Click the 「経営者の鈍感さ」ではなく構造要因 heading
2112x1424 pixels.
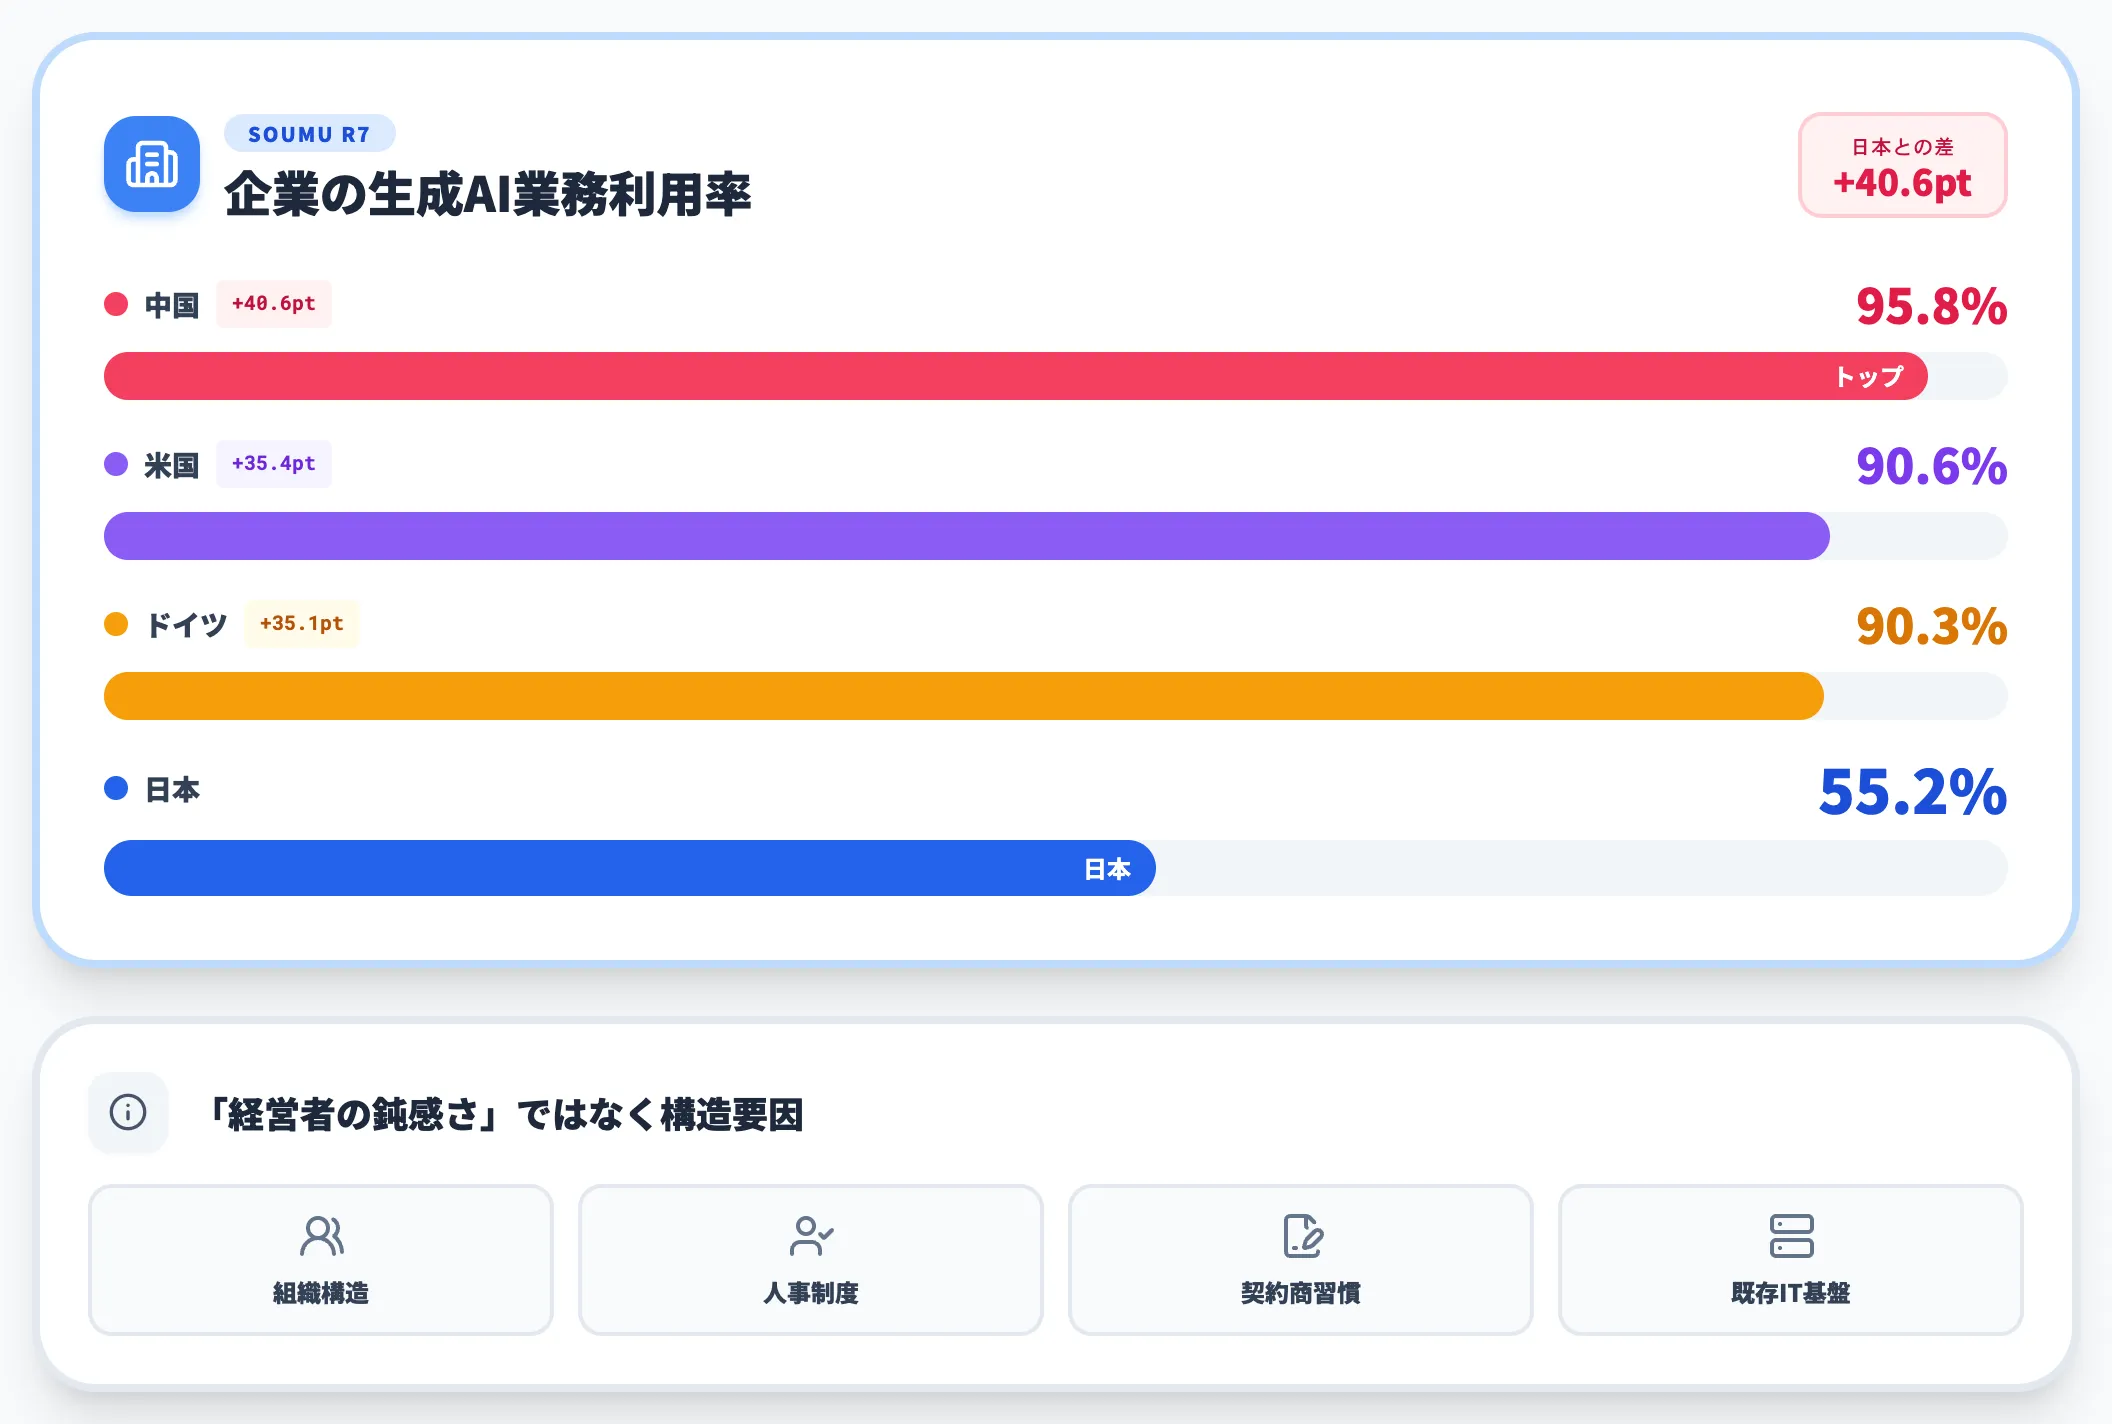coord(505,1114)
